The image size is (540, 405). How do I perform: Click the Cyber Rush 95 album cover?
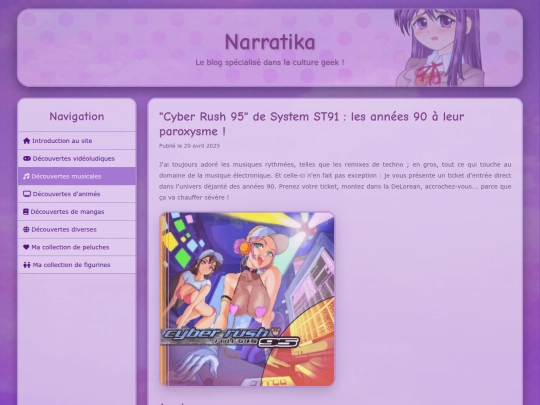pyautogui.click(x=247, y=299)
